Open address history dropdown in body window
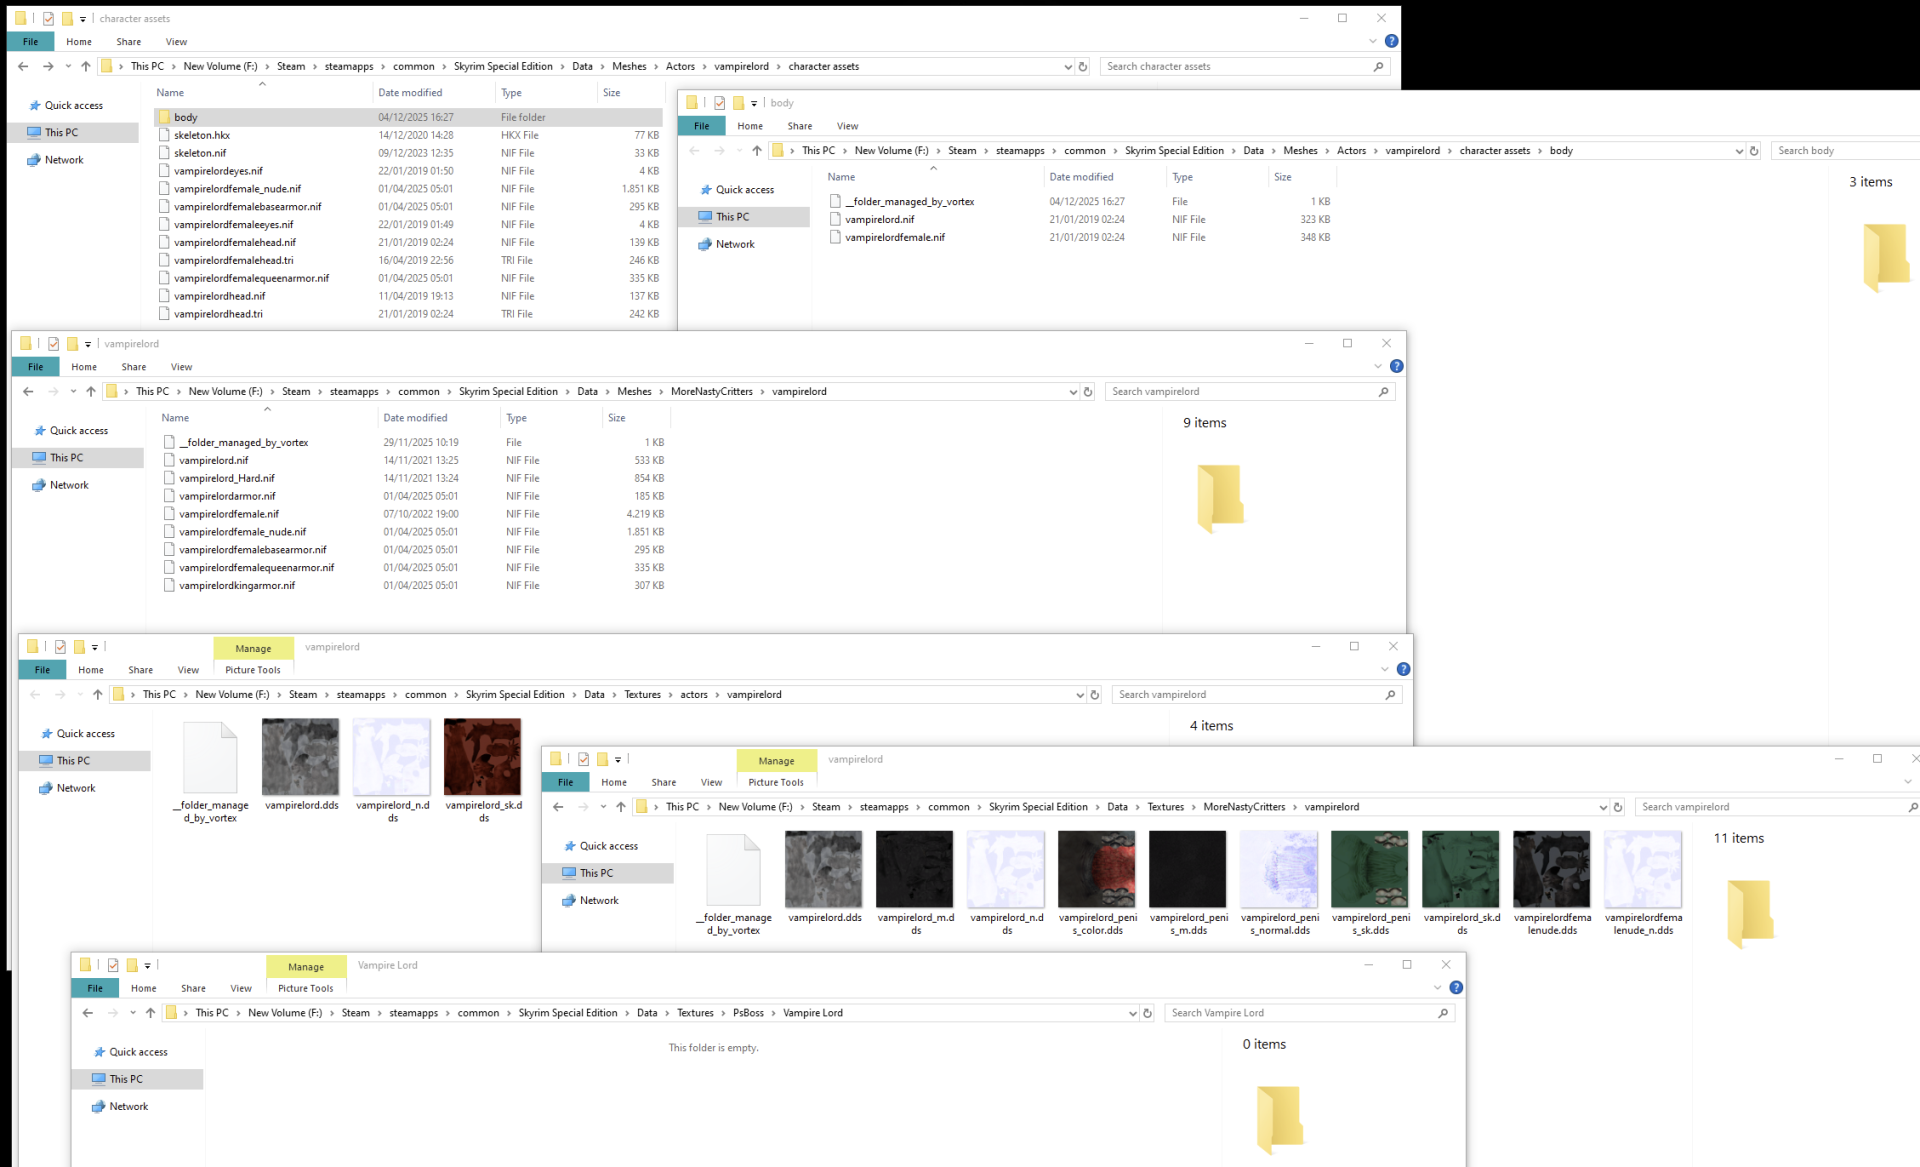 pyautogui.click(x=1739, y=151)
